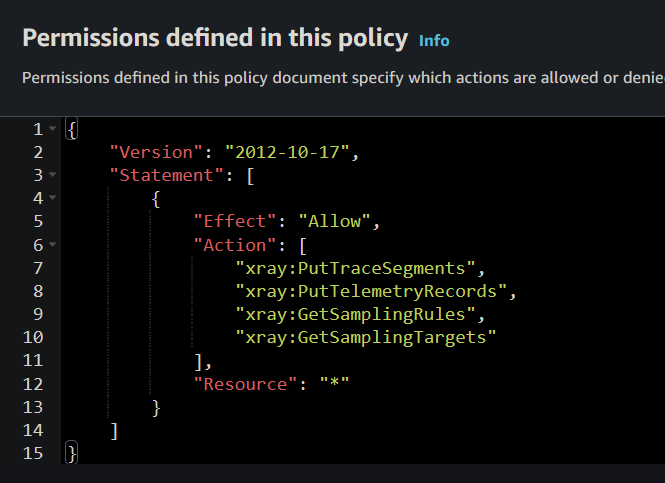Open the Info link beside the heading
Image resolution: width=665 pixels, height=483 pixels.
434,41
